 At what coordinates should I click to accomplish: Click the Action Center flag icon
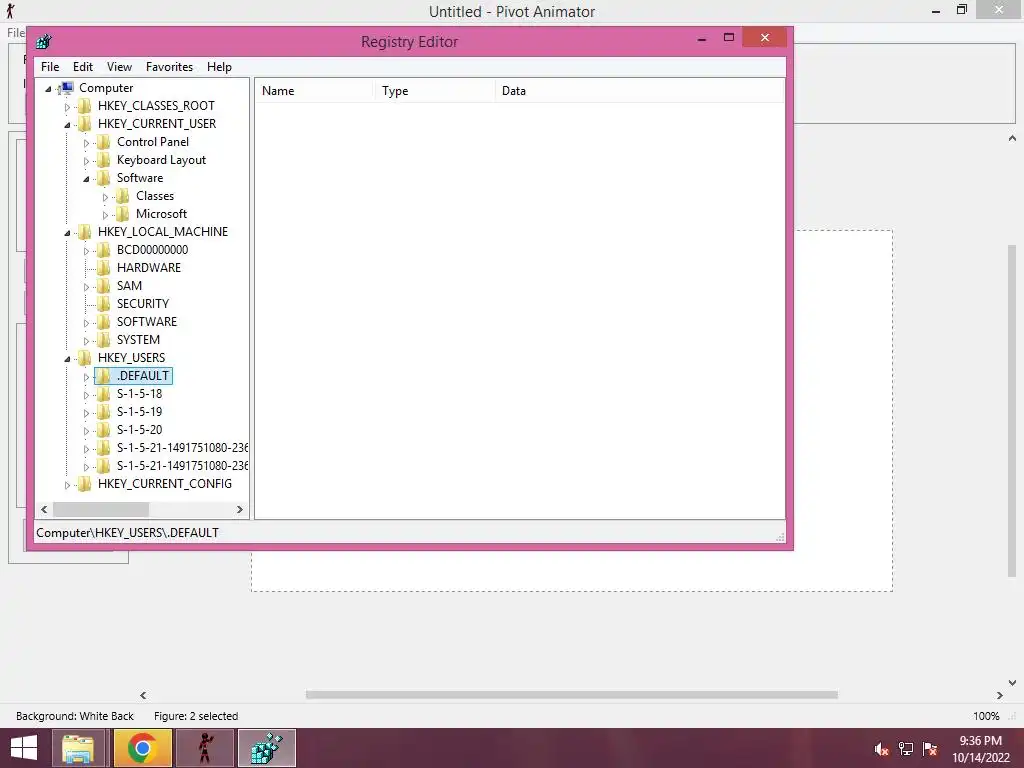click(x=930, y=749)
